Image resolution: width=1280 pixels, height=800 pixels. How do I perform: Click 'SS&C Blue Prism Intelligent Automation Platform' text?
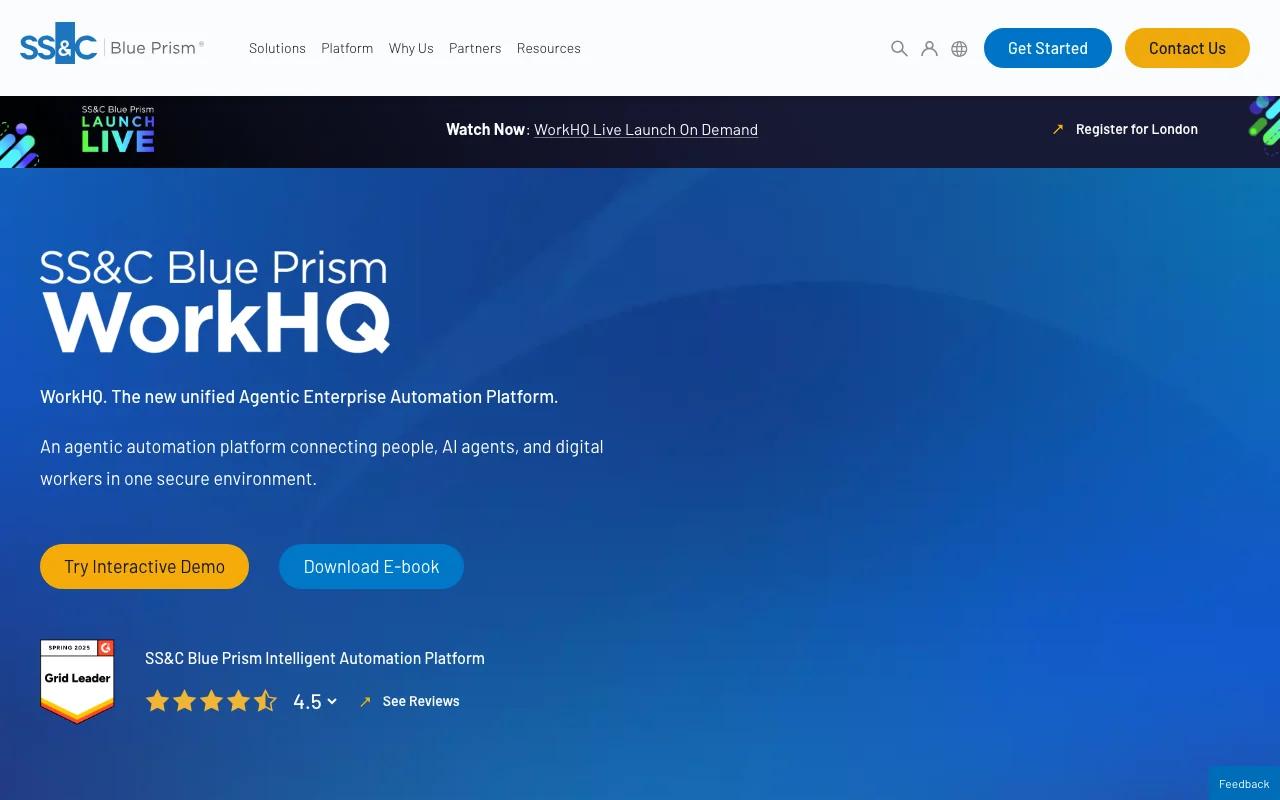click(315, 658)
